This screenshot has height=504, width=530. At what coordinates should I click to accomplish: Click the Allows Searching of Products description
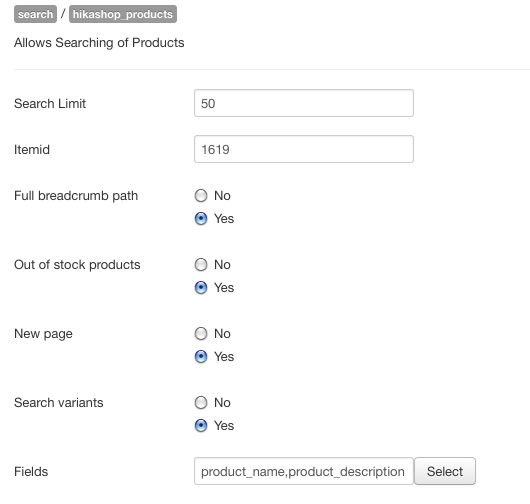99,43
